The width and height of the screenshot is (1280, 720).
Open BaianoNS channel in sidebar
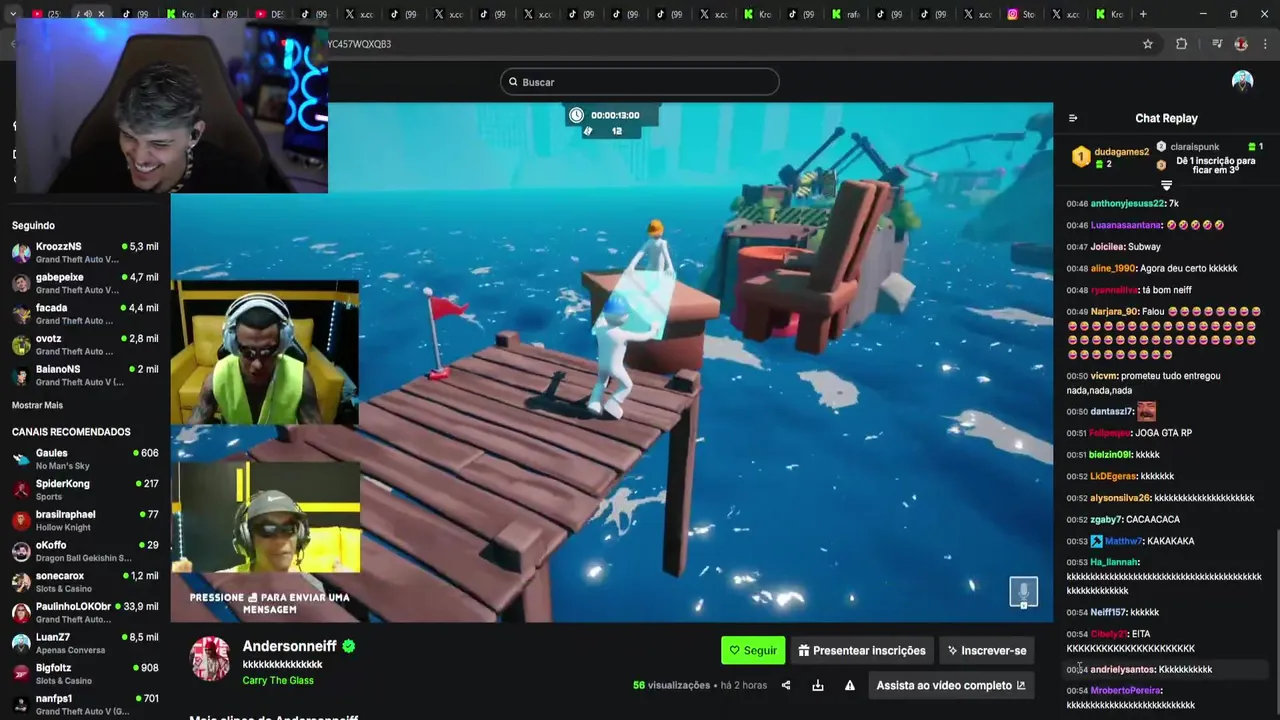coord(85,375)
